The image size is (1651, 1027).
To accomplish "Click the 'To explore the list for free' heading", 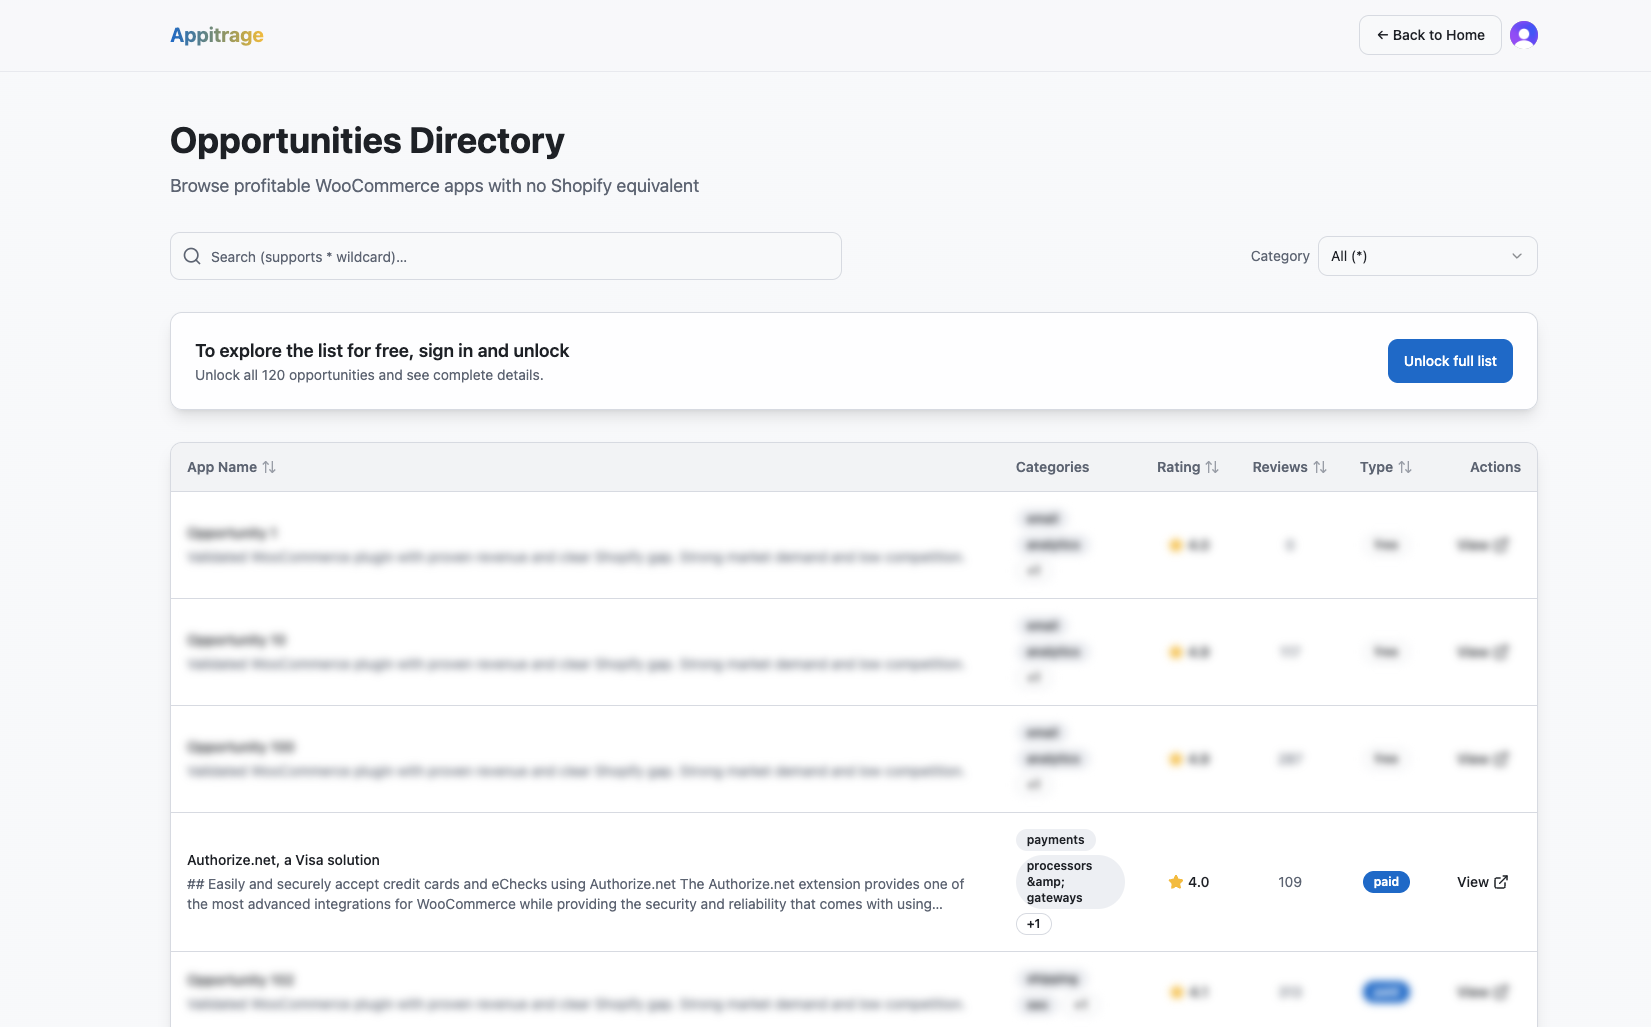I will point(382,351).
